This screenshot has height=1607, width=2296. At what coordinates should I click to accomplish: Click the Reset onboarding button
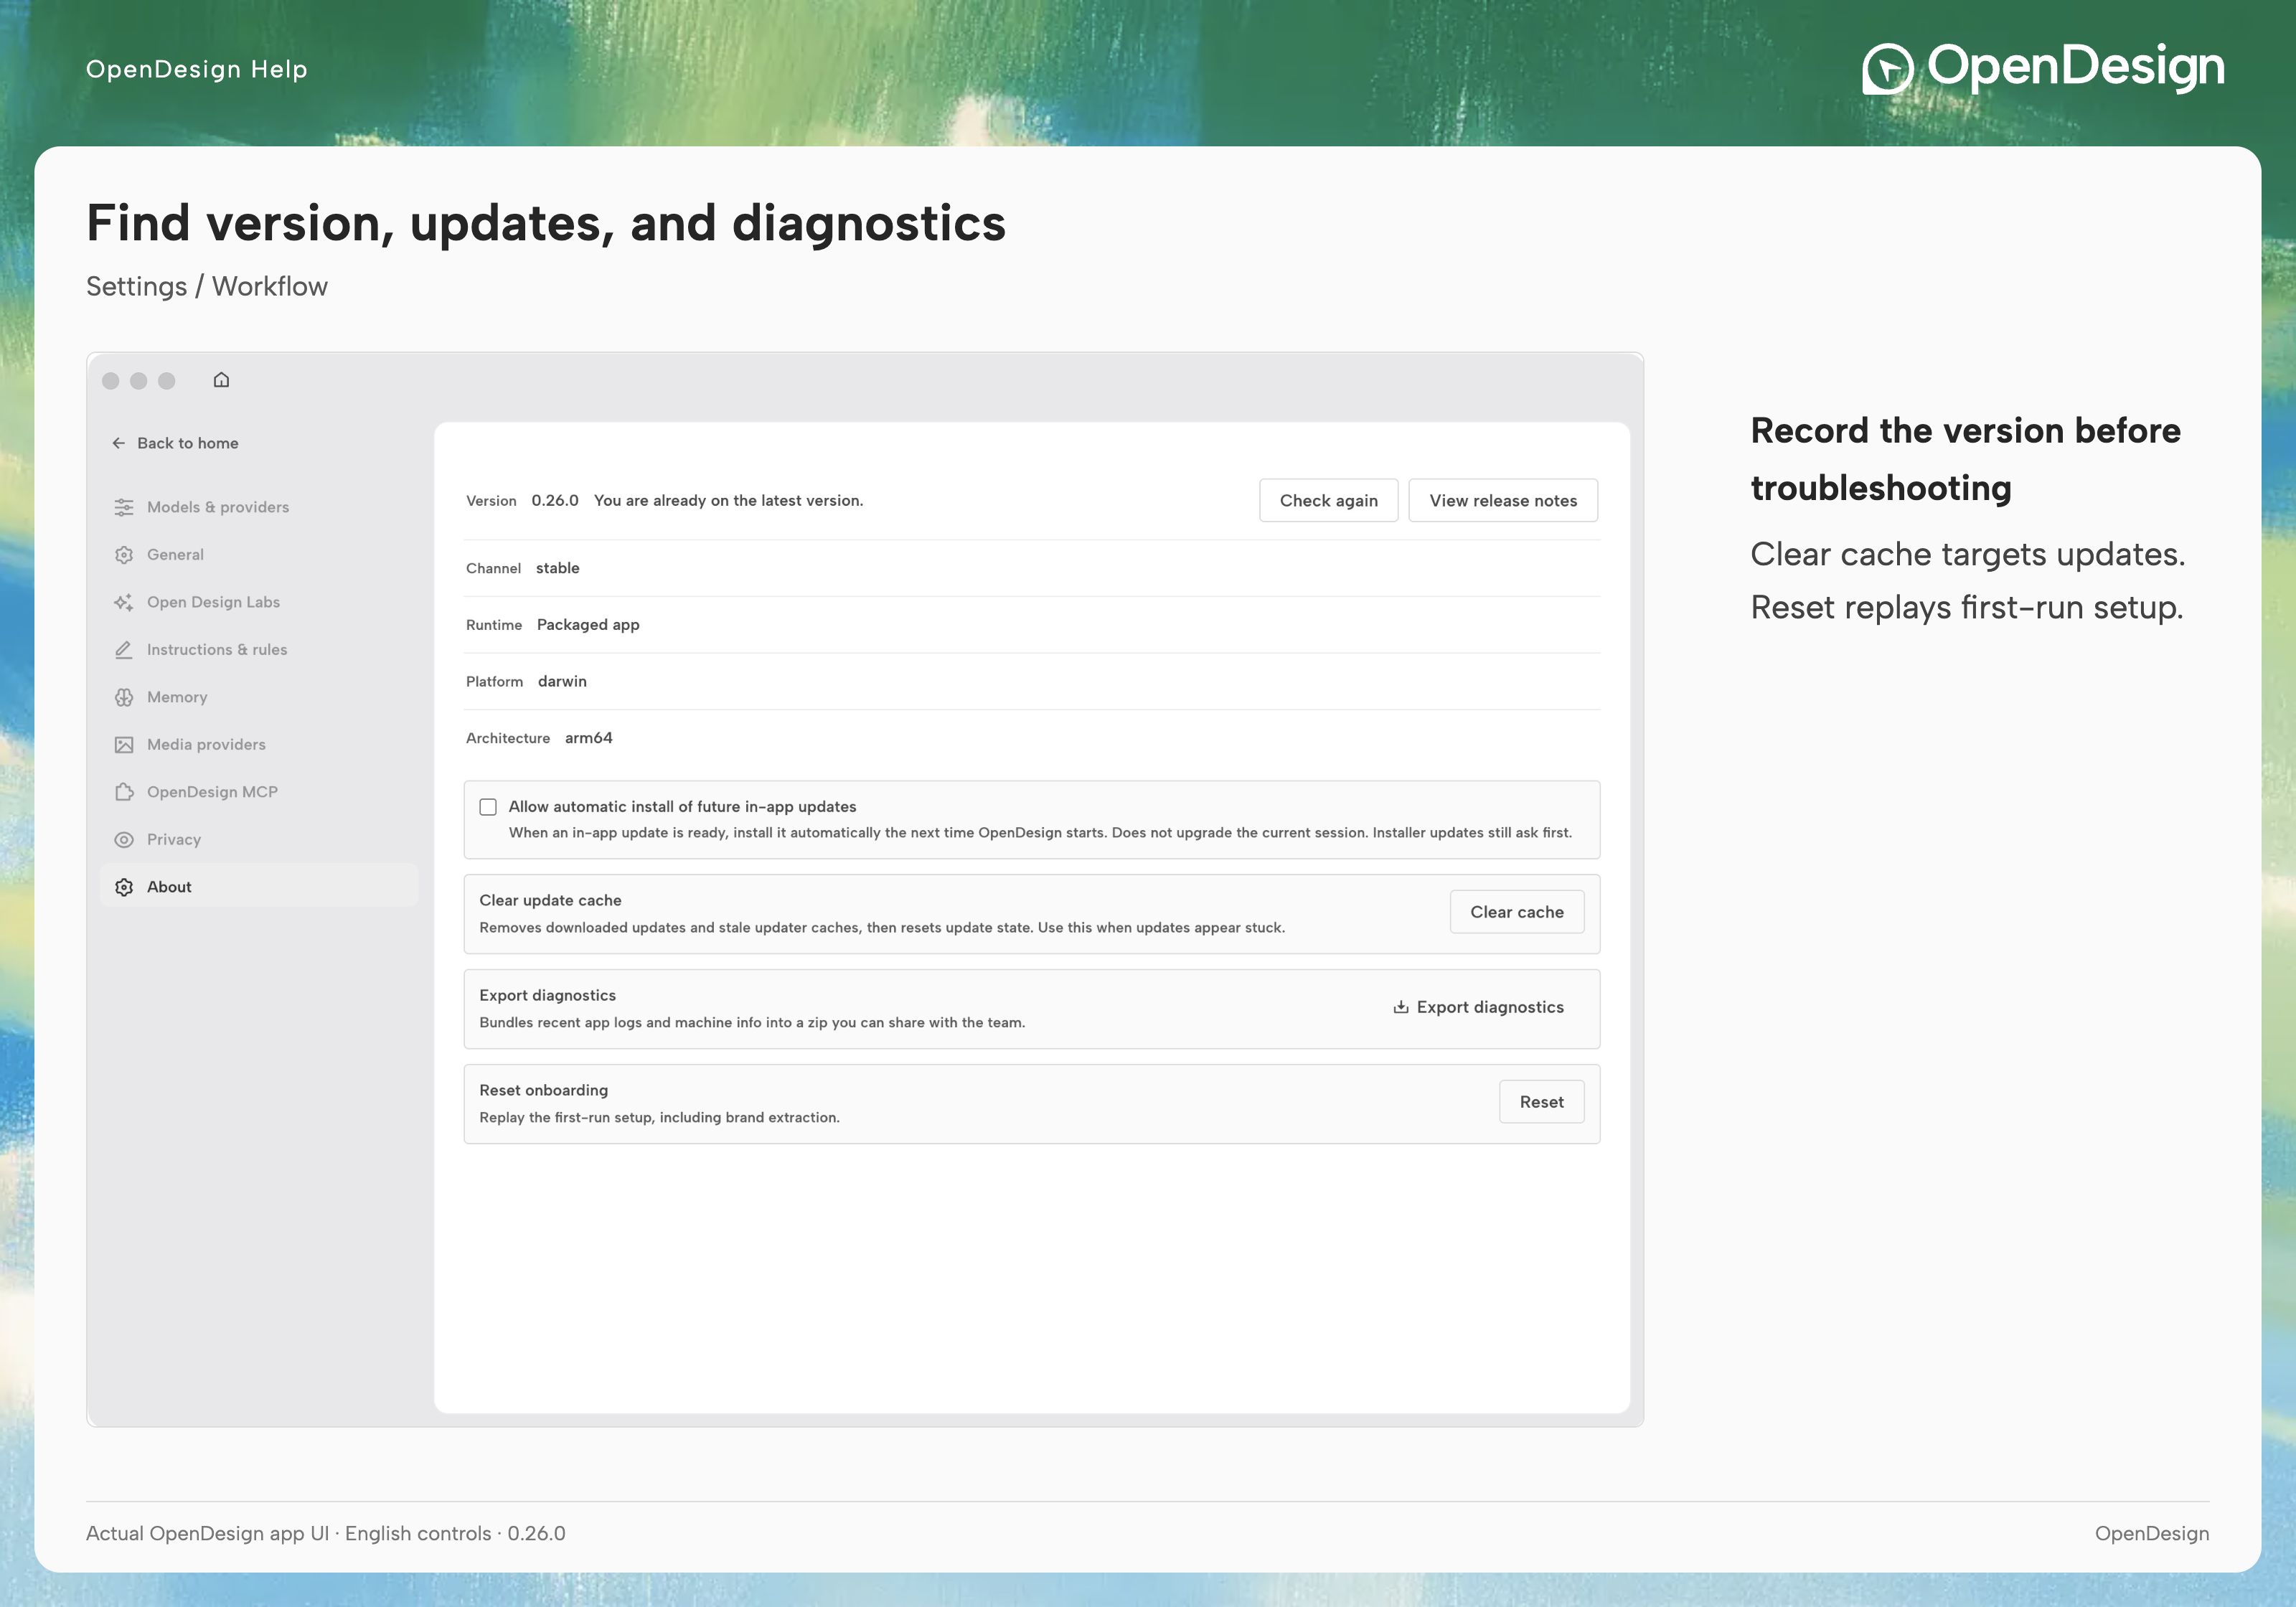tap(1541, 1102)
